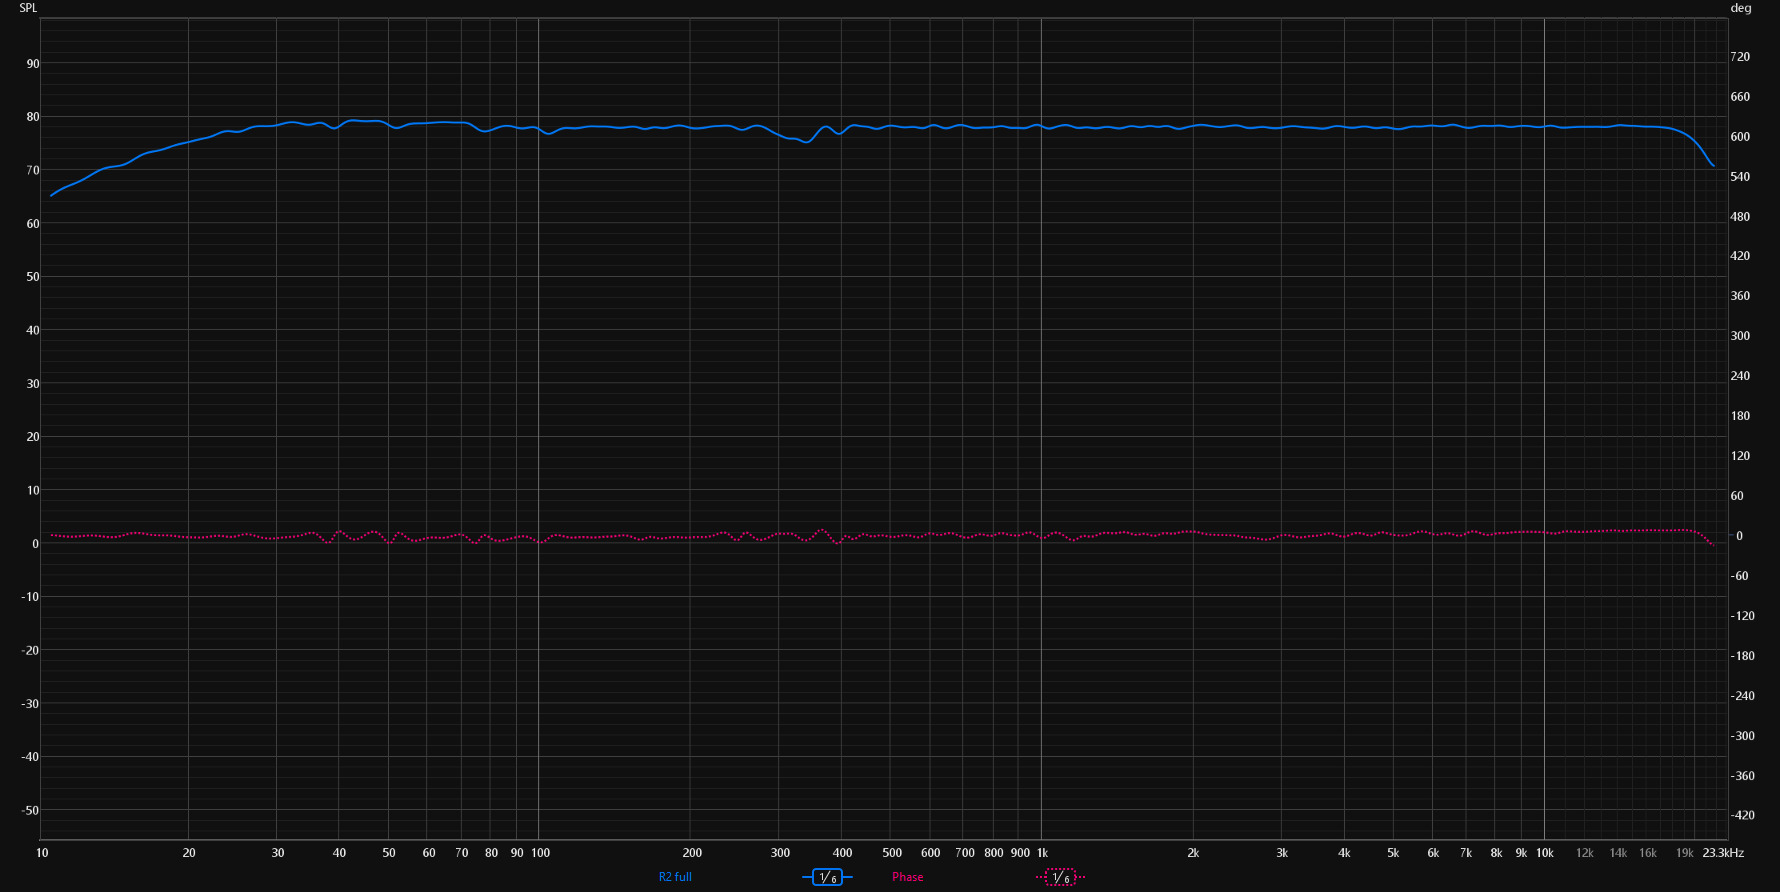Viewport: 1780px width, 892px height.
Task: Click the 16k frequency axis label
Action: [1648, 853]
